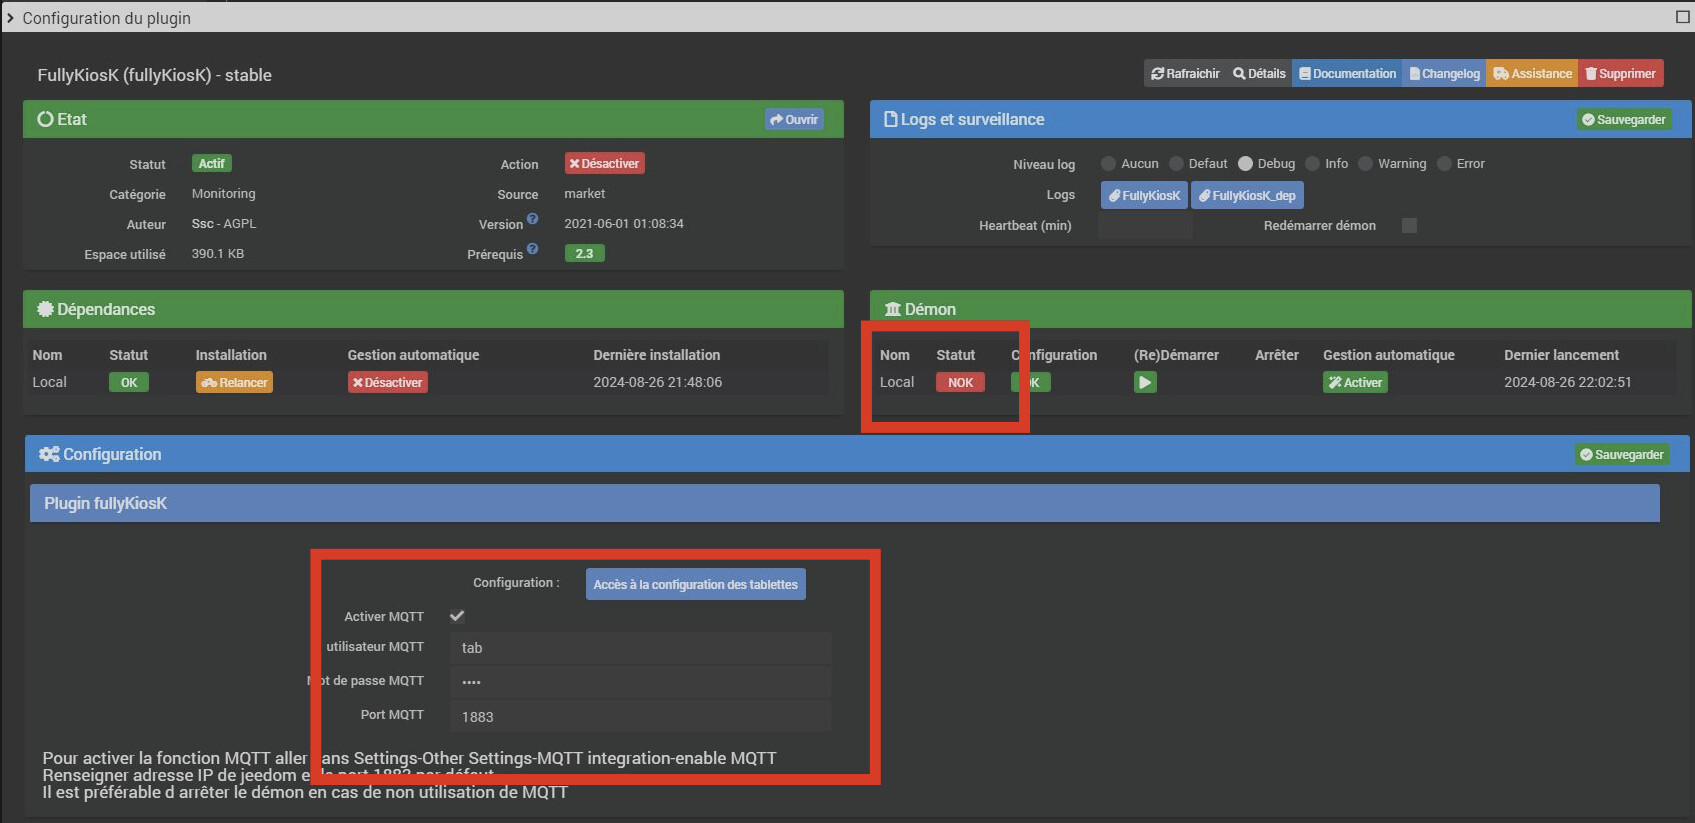Click the Prérequis help icon
Image resolution: width=1695 pixels, height=823 pixels.
532,249
